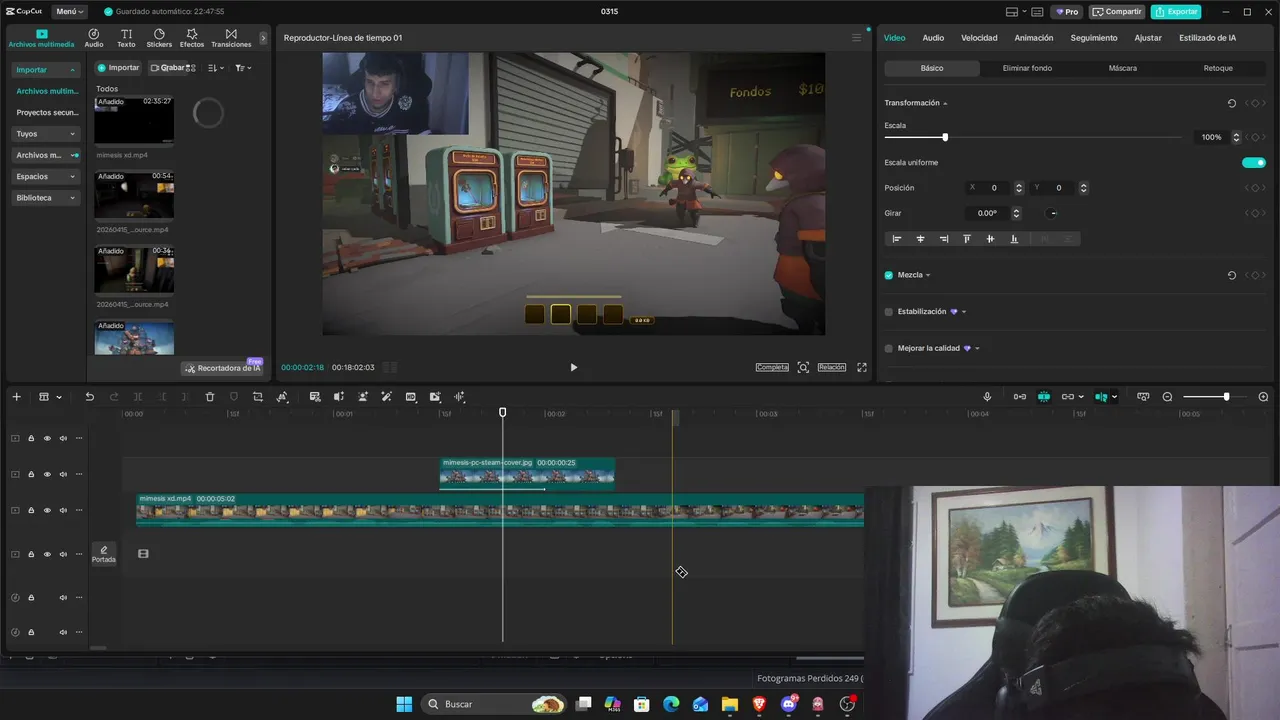1280x720 pixels.
Task: Switch to the Seguimiento tab
Action: (x=1094, y=38)
